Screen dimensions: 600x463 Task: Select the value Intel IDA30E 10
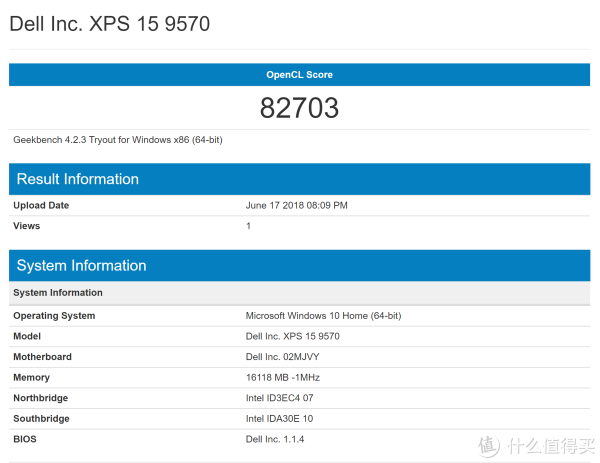click(279, 419)
